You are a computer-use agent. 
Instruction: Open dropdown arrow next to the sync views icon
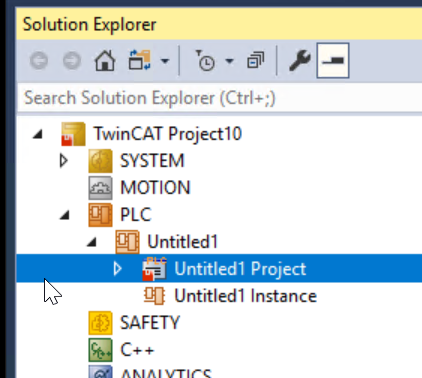pyautogui.click(x=165, y=61)
